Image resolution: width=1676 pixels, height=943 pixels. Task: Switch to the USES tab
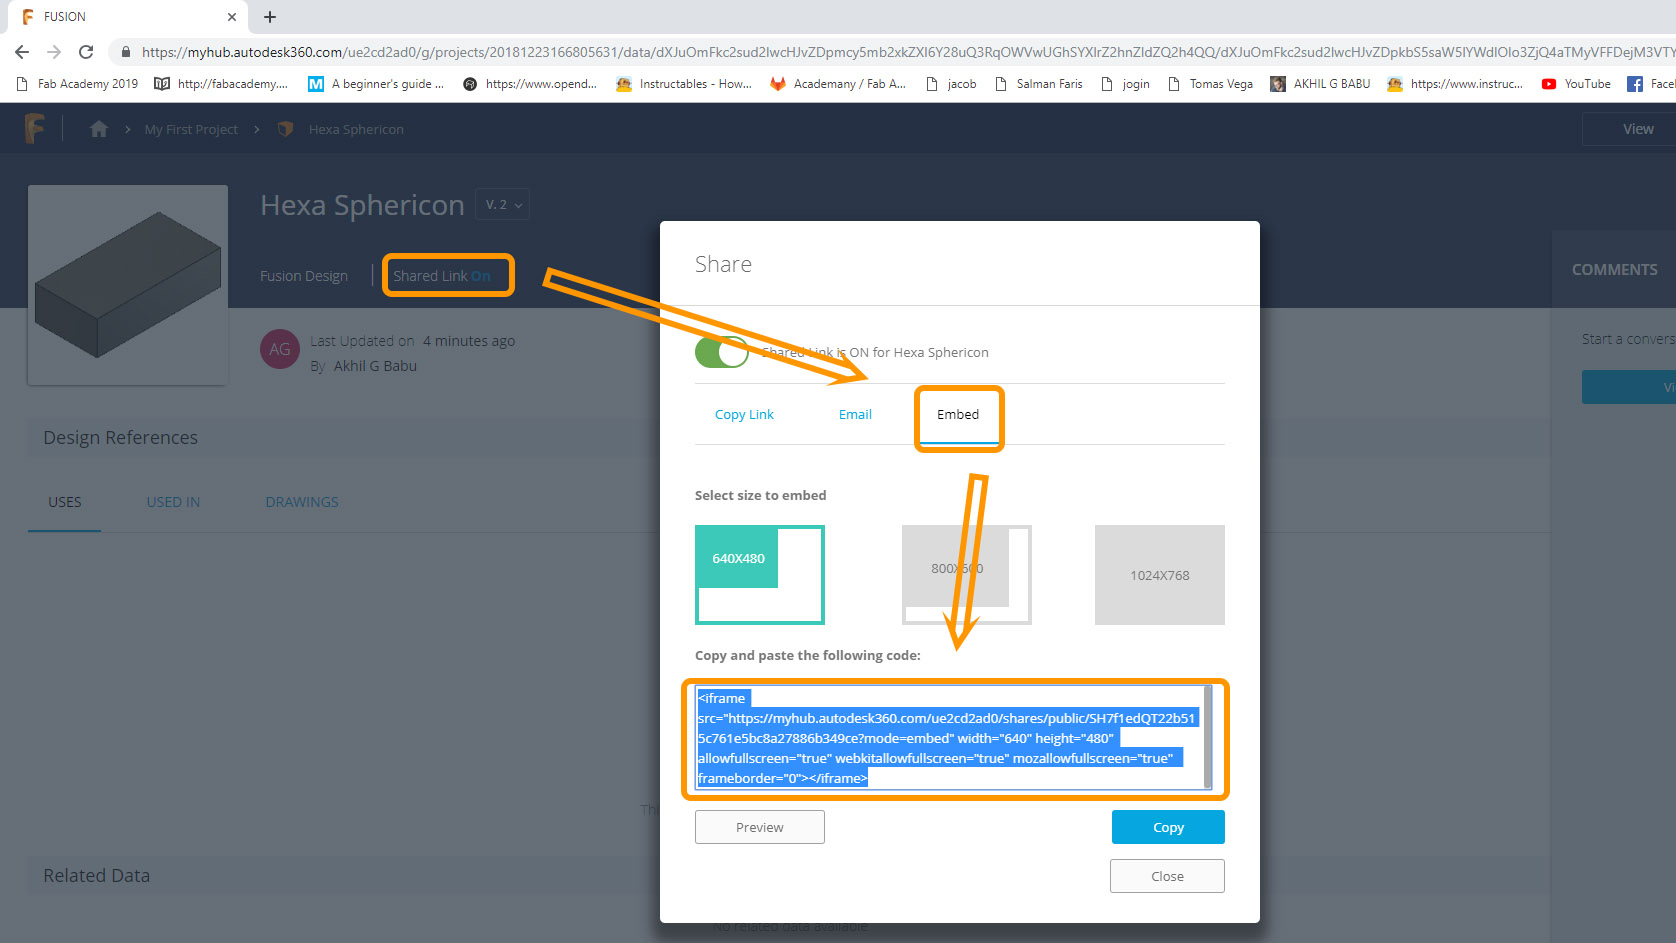pos(65,502)
